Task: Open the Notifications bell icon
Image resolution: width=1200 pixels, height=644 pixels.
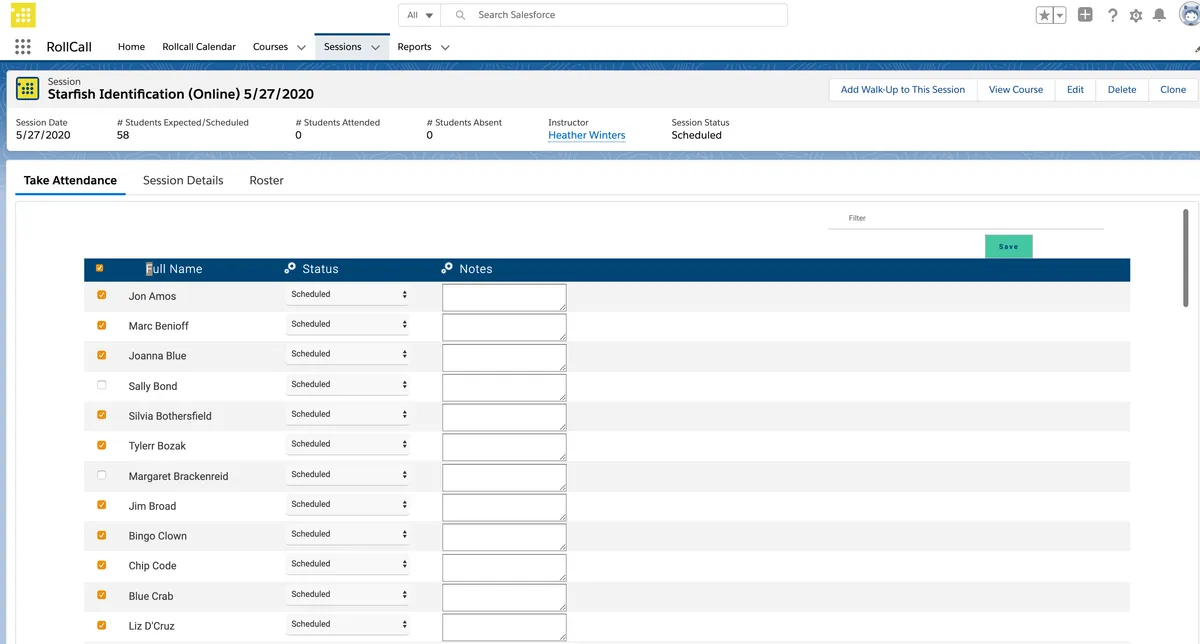Action: (1159, 15)
